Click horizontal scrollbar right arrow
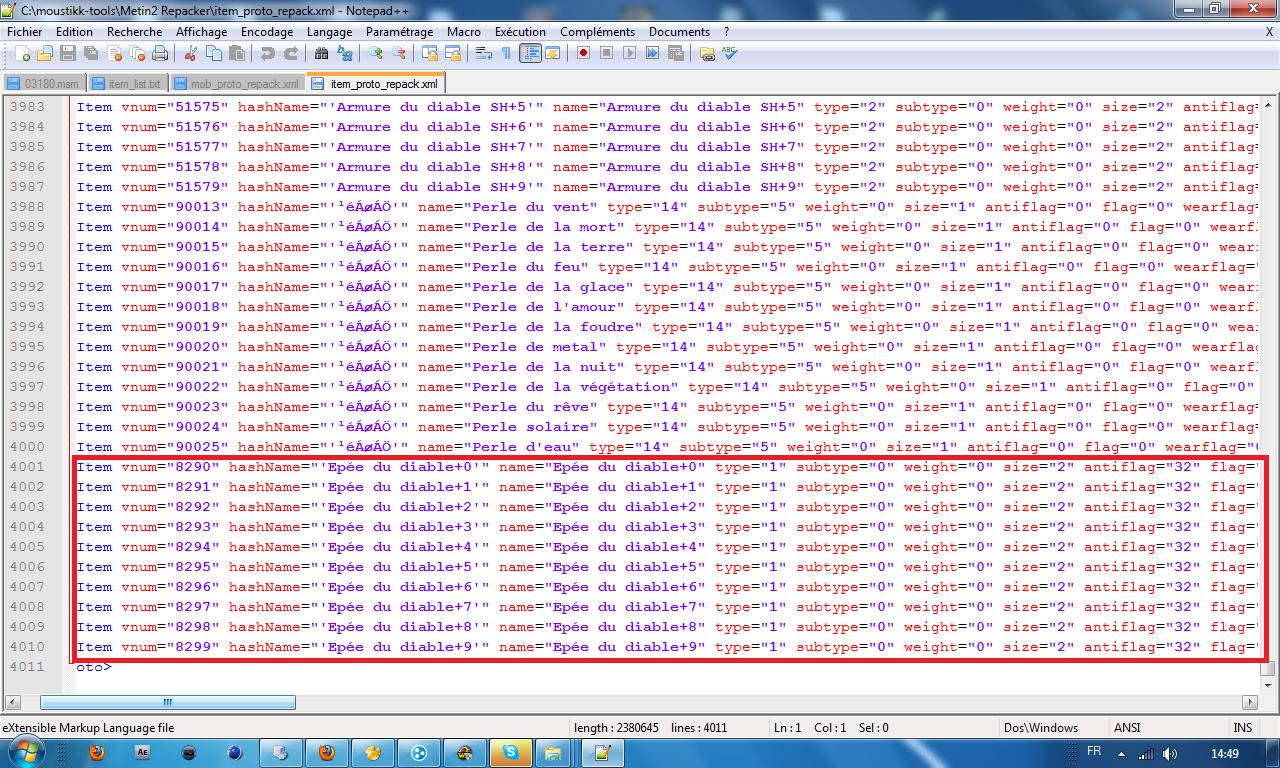The width and height of the screenshot is (1280, 768). pos(1250,702)
